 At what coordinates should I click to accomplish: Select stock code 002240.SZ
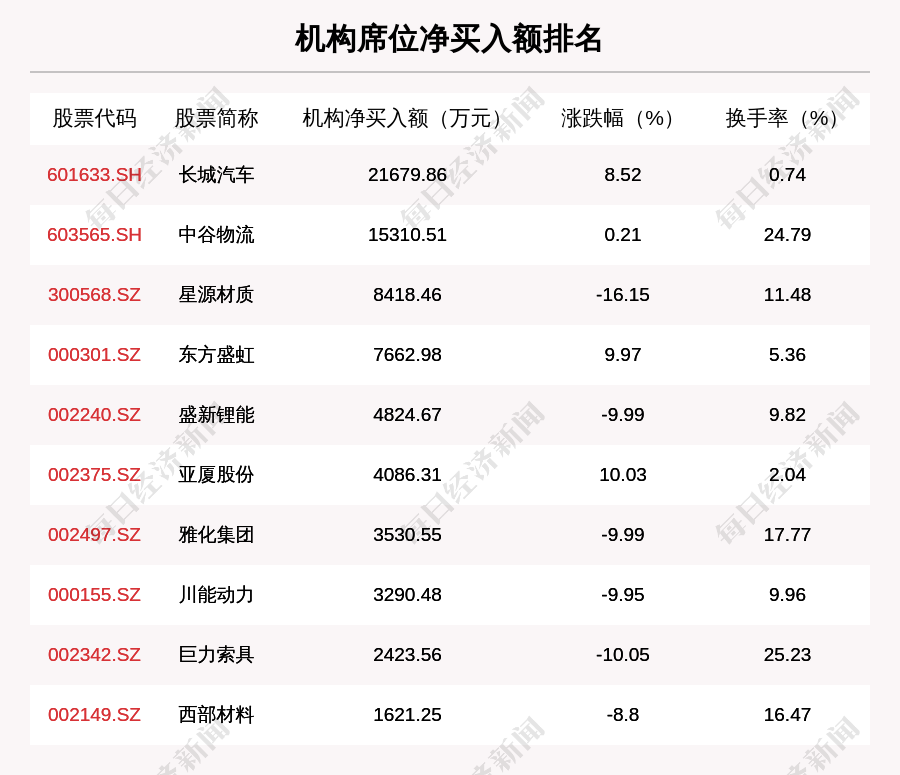pyautogui.click(x=95, y=414)
